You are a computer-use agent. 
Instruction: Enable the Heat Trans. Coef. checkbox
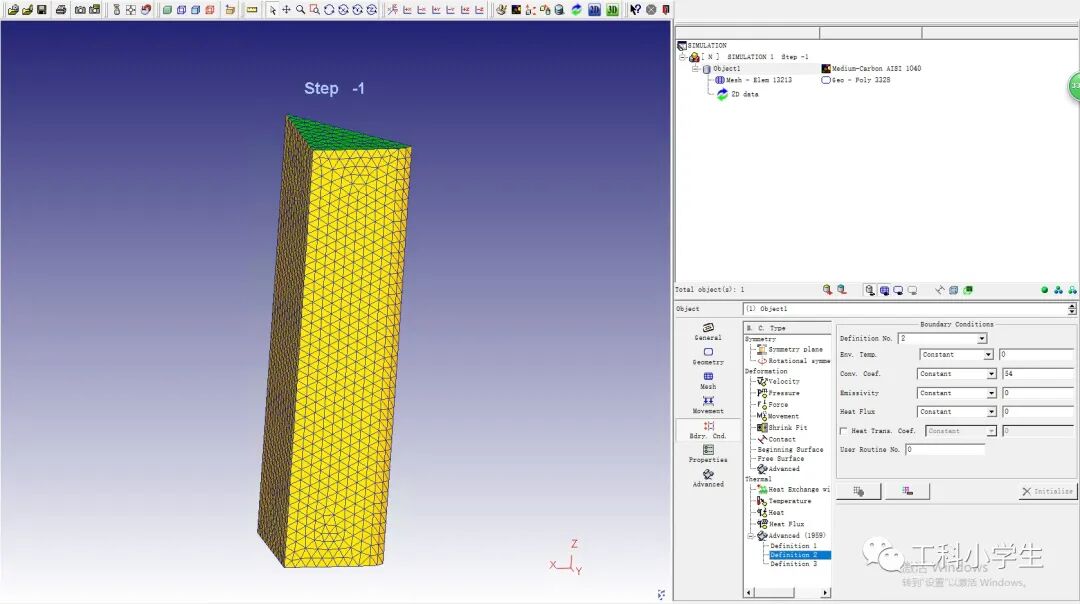click(x=844, y=430)
